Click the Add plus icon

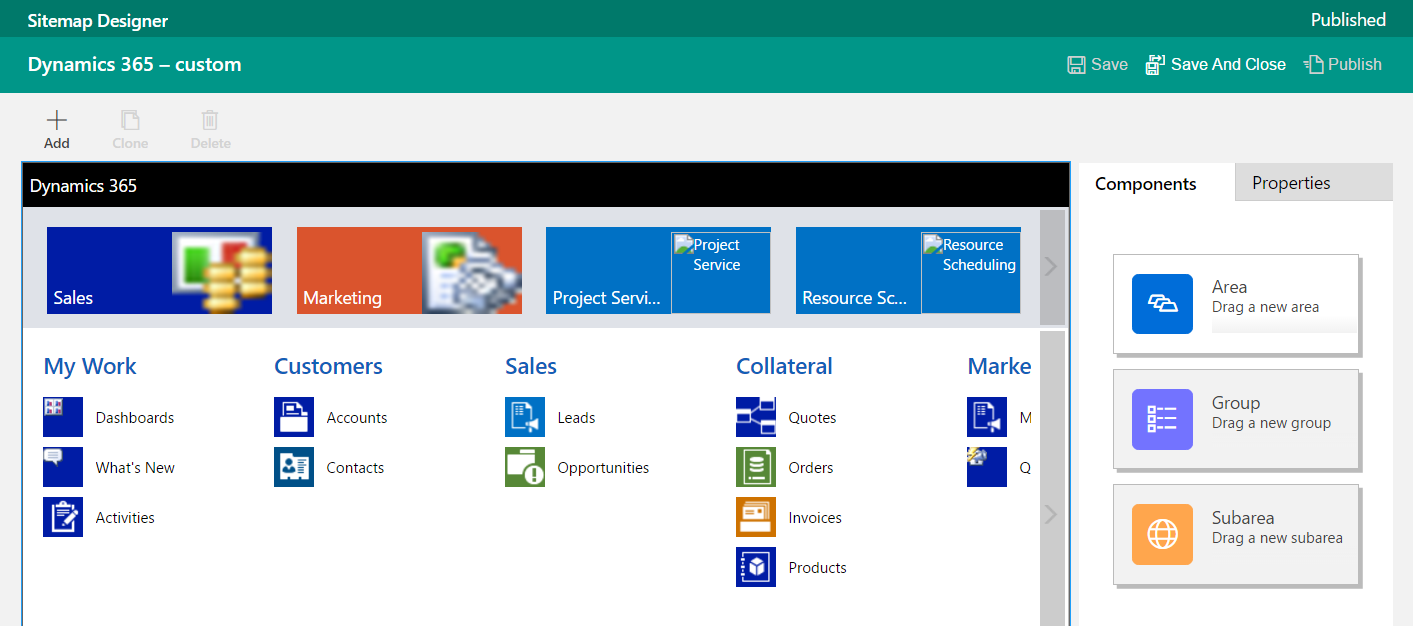point(57,121)
